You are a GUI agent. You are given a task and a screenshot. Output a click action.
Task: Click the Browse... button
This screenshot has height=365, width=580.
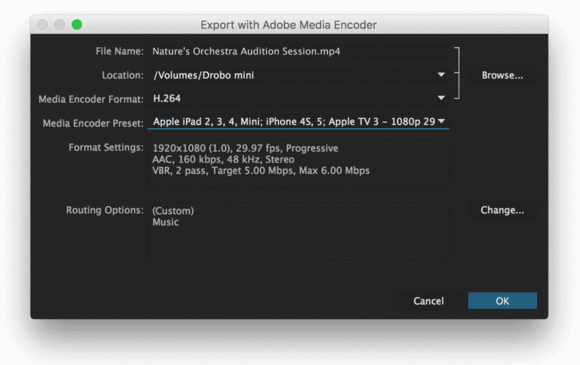pos(502,75)
